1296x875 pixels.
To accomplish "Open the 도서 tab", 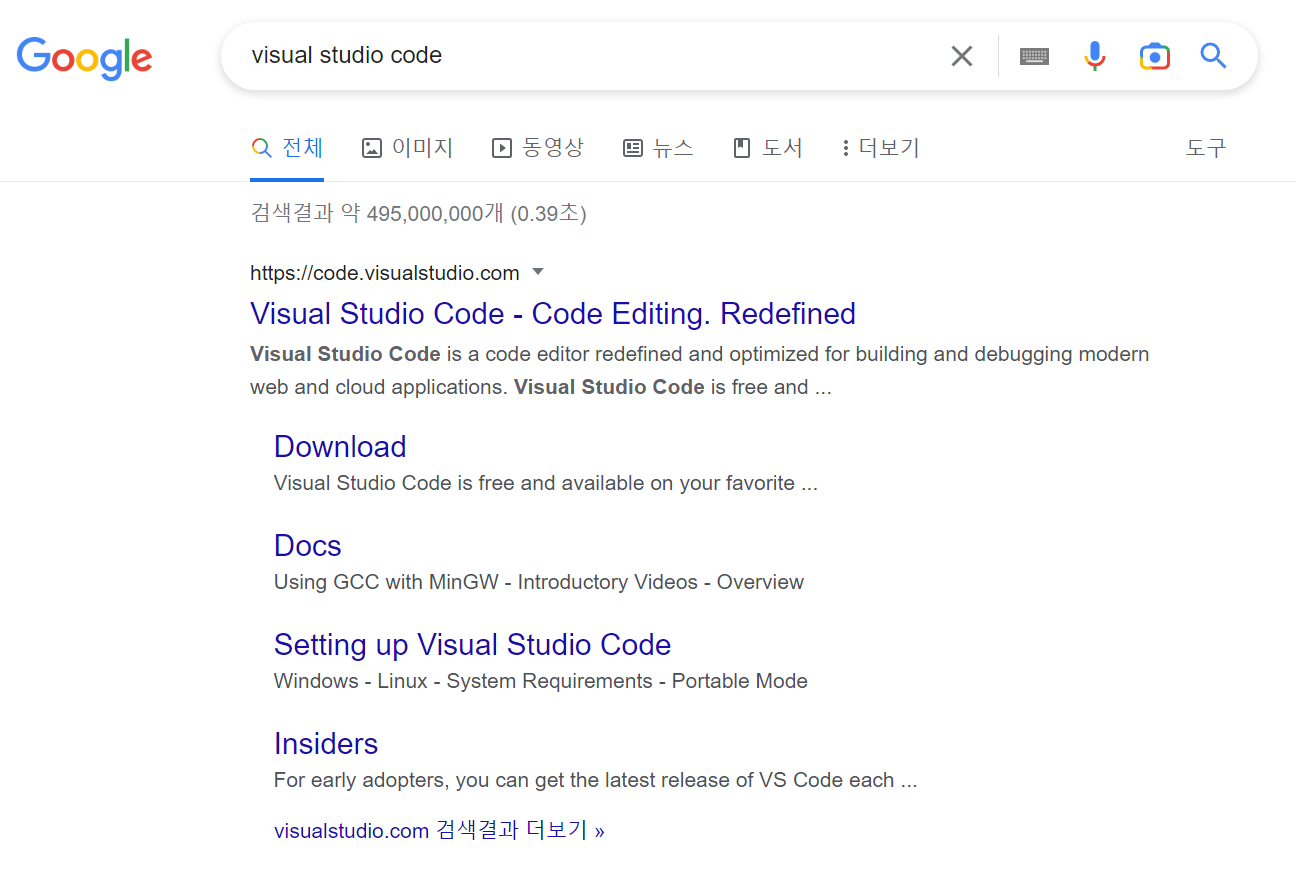I will point(768,148).
